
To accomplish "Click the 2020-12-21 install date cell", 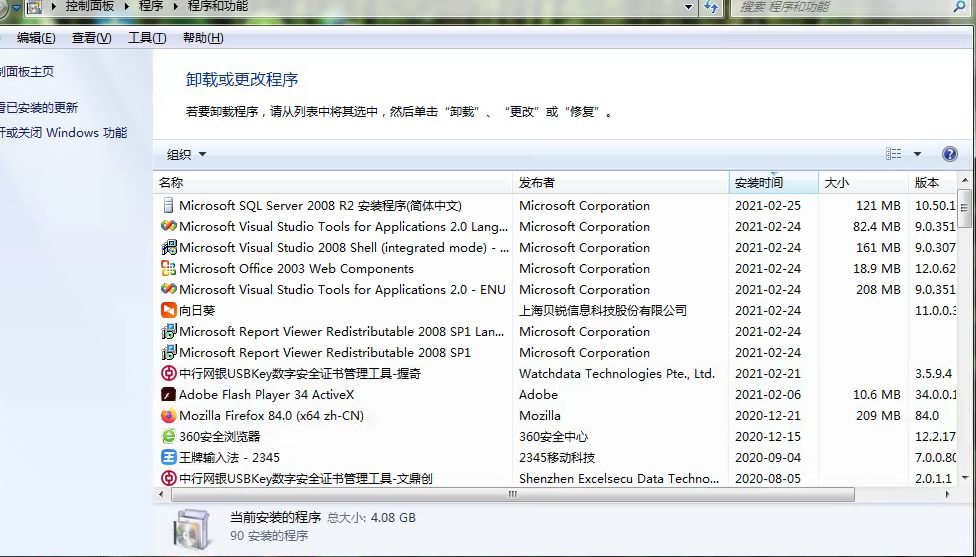I will pos(767,415).
